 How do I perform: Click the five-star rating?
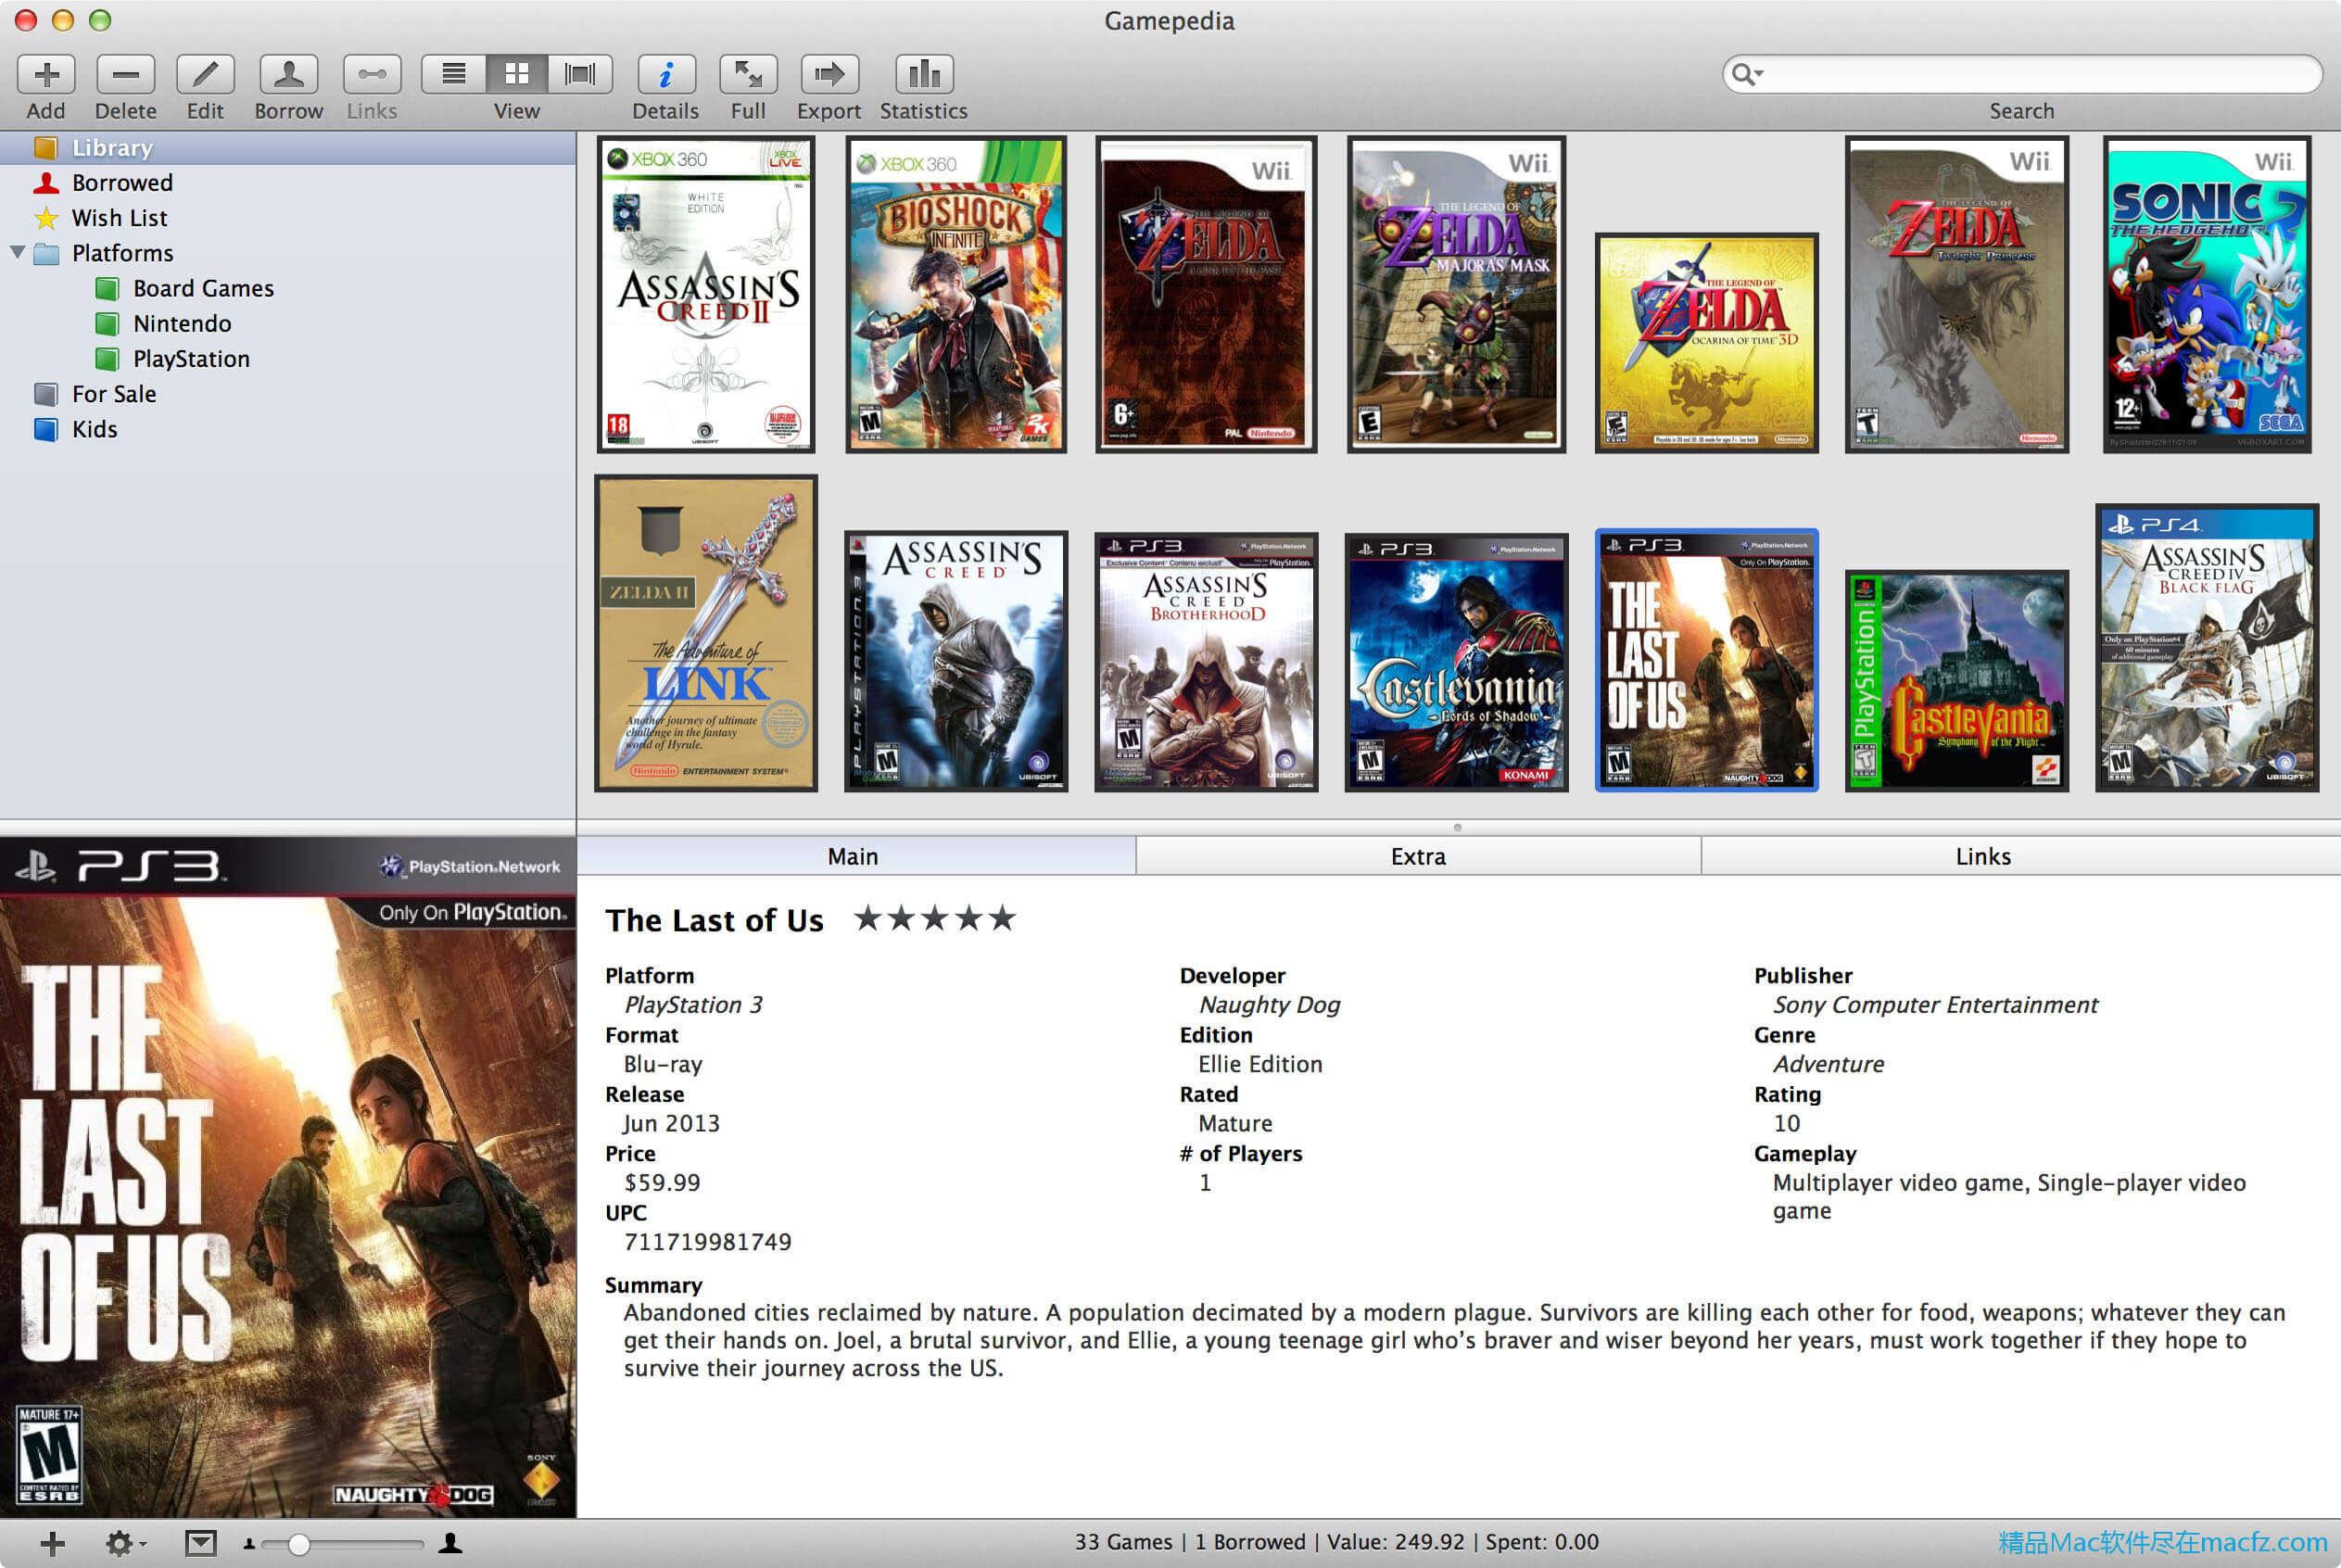coord(935,918)
